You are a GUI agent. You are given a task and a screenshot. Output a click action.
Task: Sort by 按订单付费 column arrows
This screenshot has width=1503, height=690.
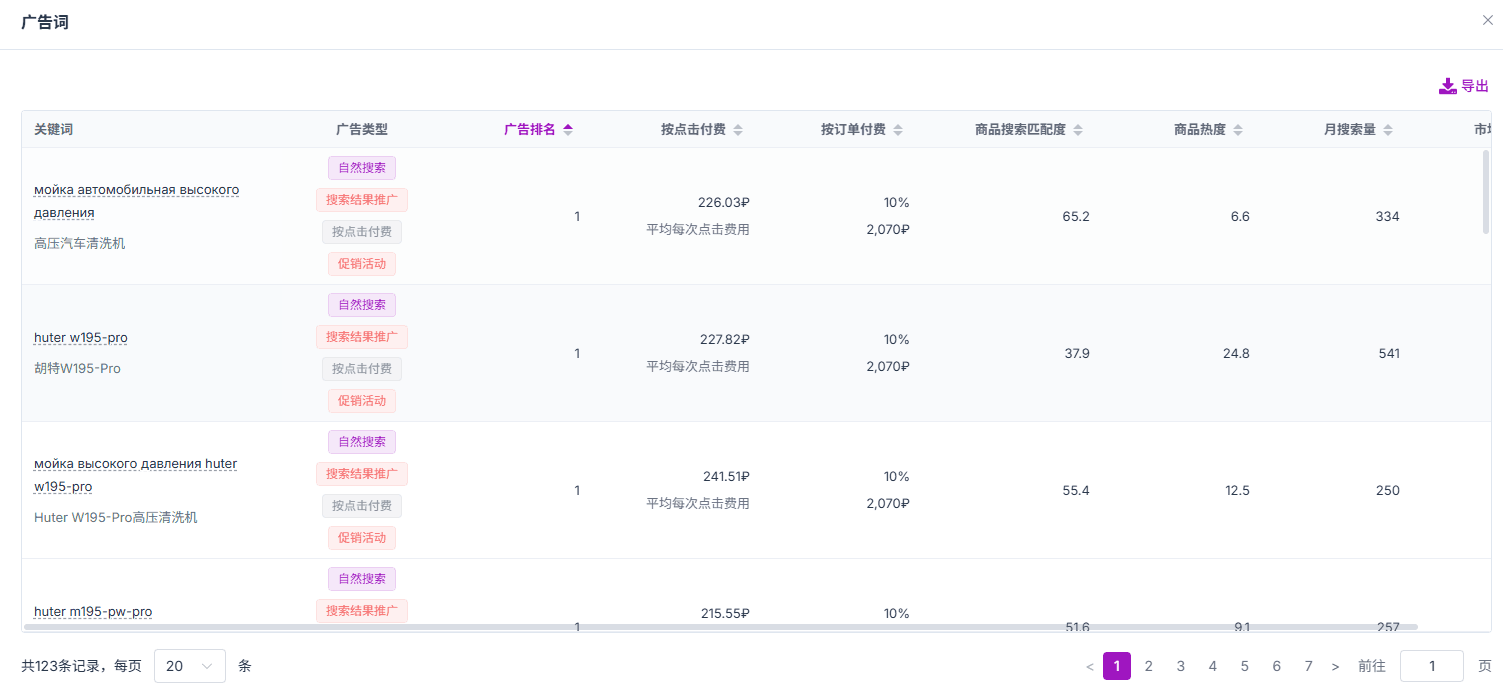[x=898, y=130]
